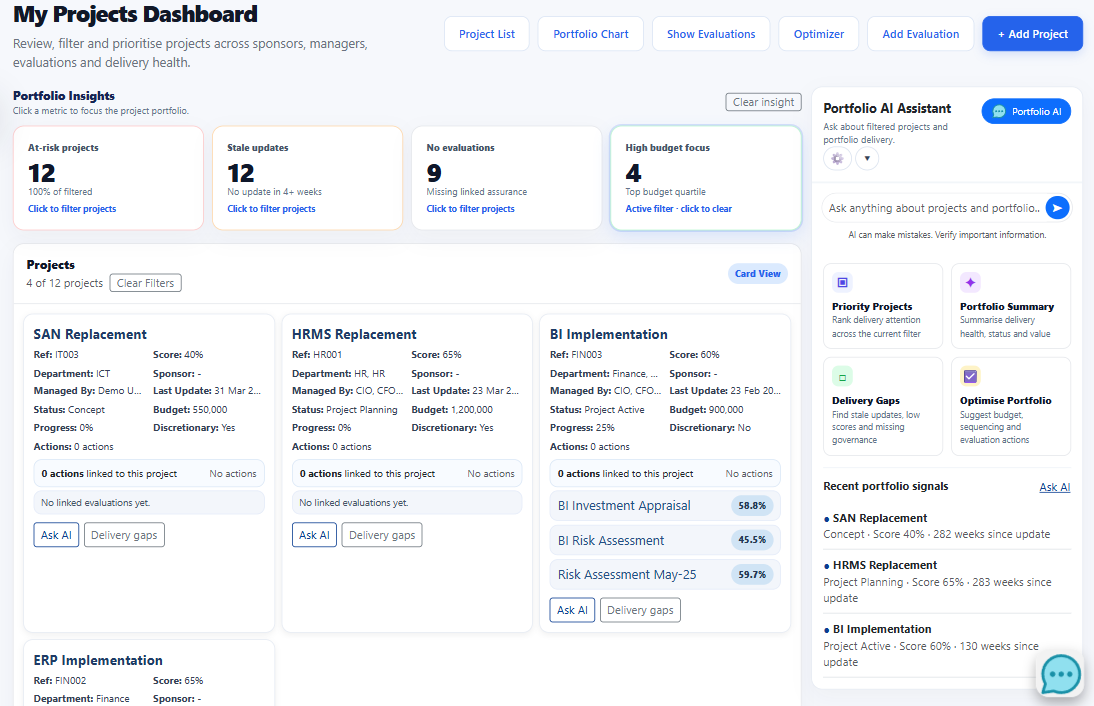Switch to Portfolio Chart

click(590, 33)
